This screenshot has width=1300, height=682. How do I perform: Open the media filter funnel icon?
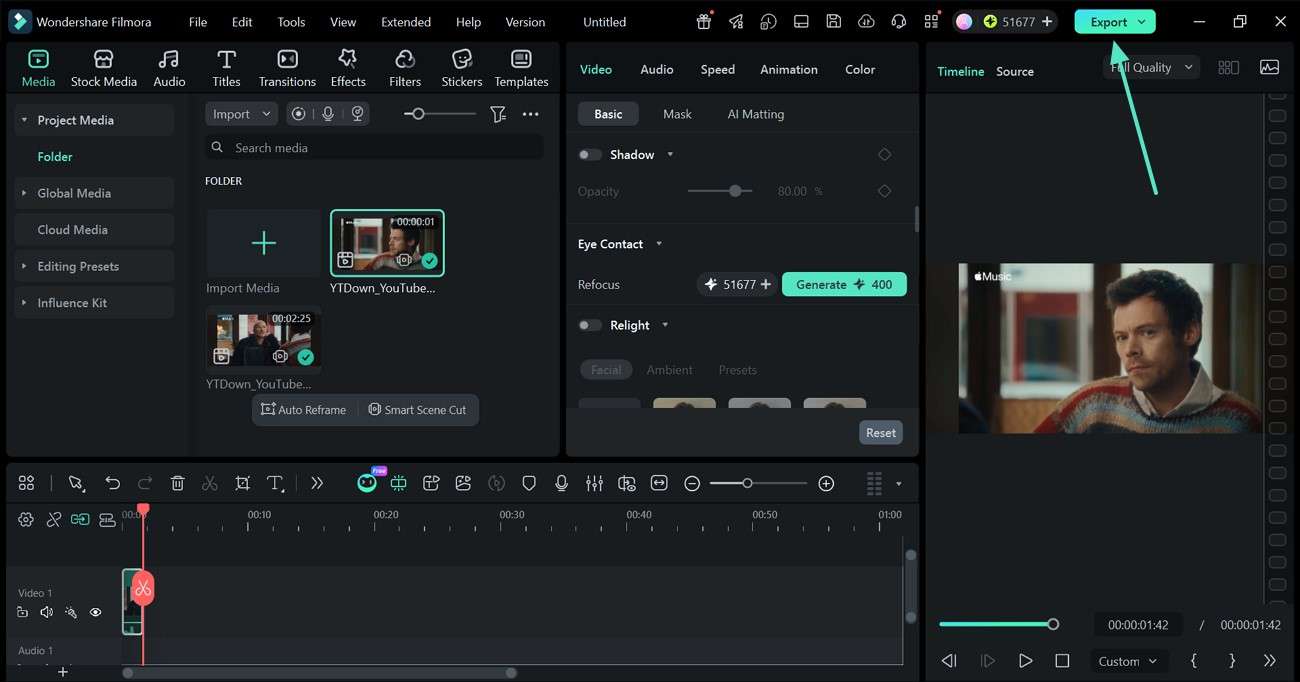(x=498, y=114)
